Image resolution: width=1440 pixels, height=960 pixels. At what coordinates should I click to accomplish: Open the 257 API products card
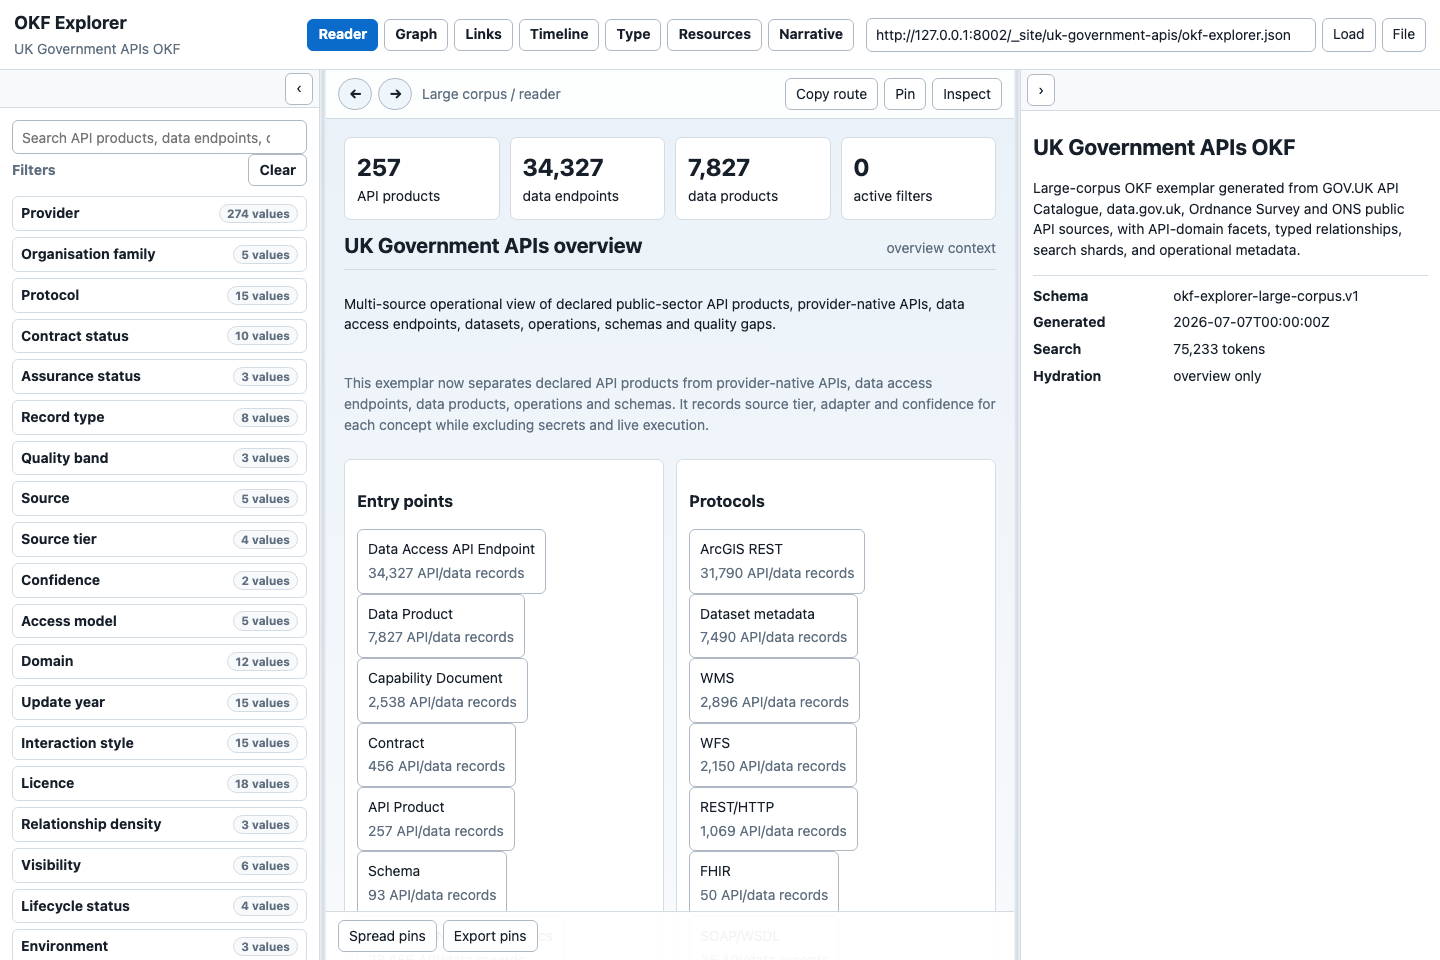click(422, 179)
